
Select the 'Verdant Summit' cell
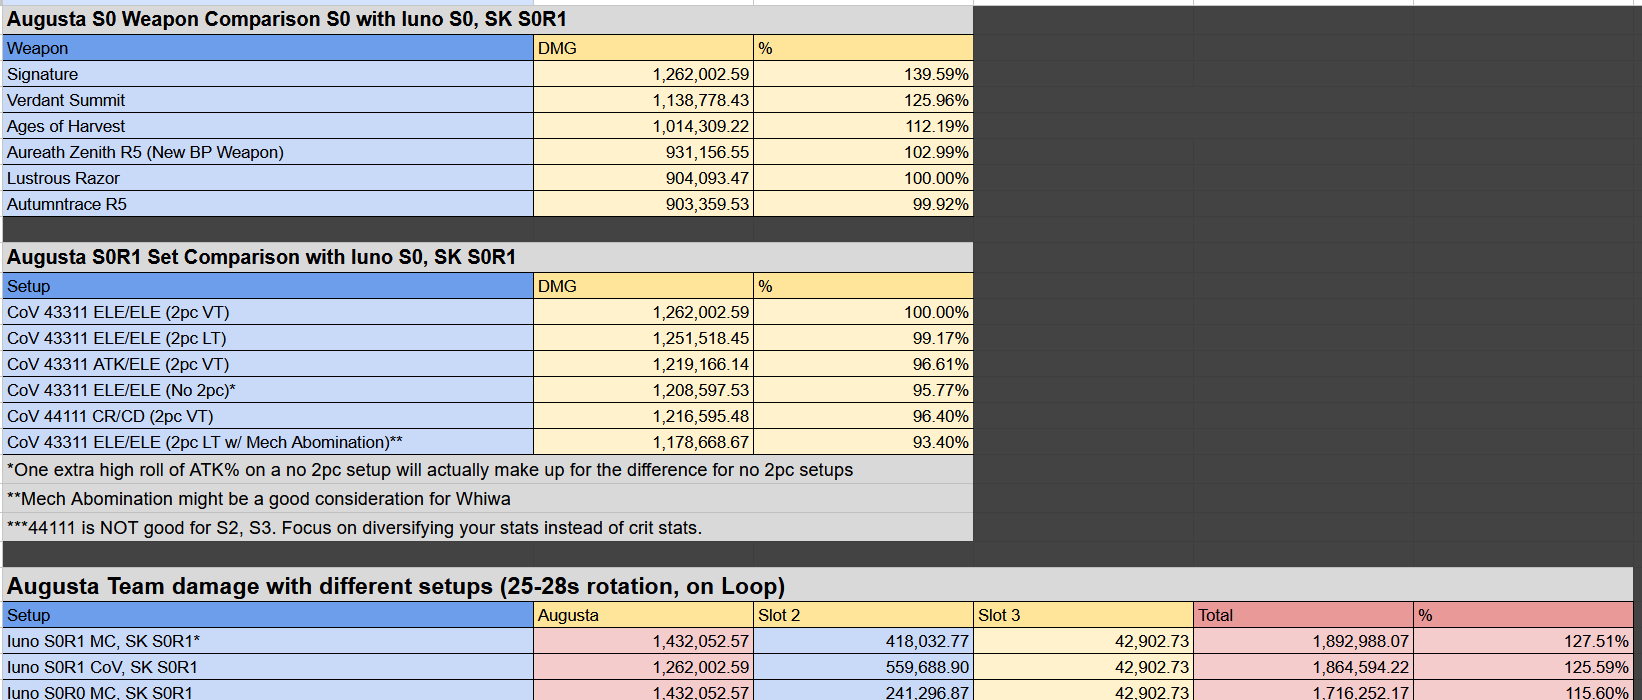(268, 100)
